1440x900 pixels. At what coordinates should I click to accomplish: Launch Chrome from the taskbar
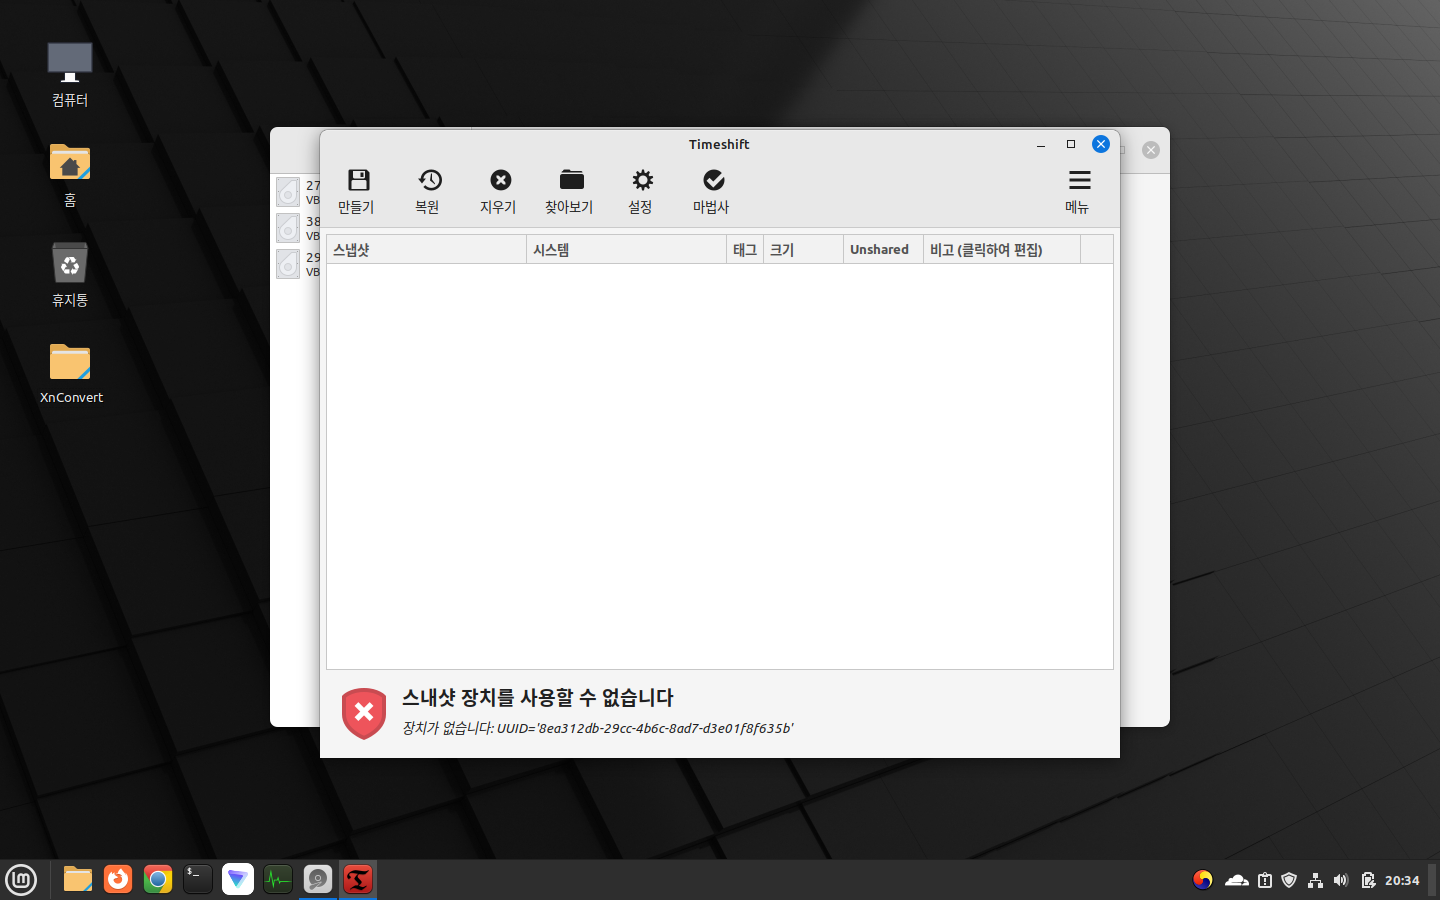click(158, 880)
